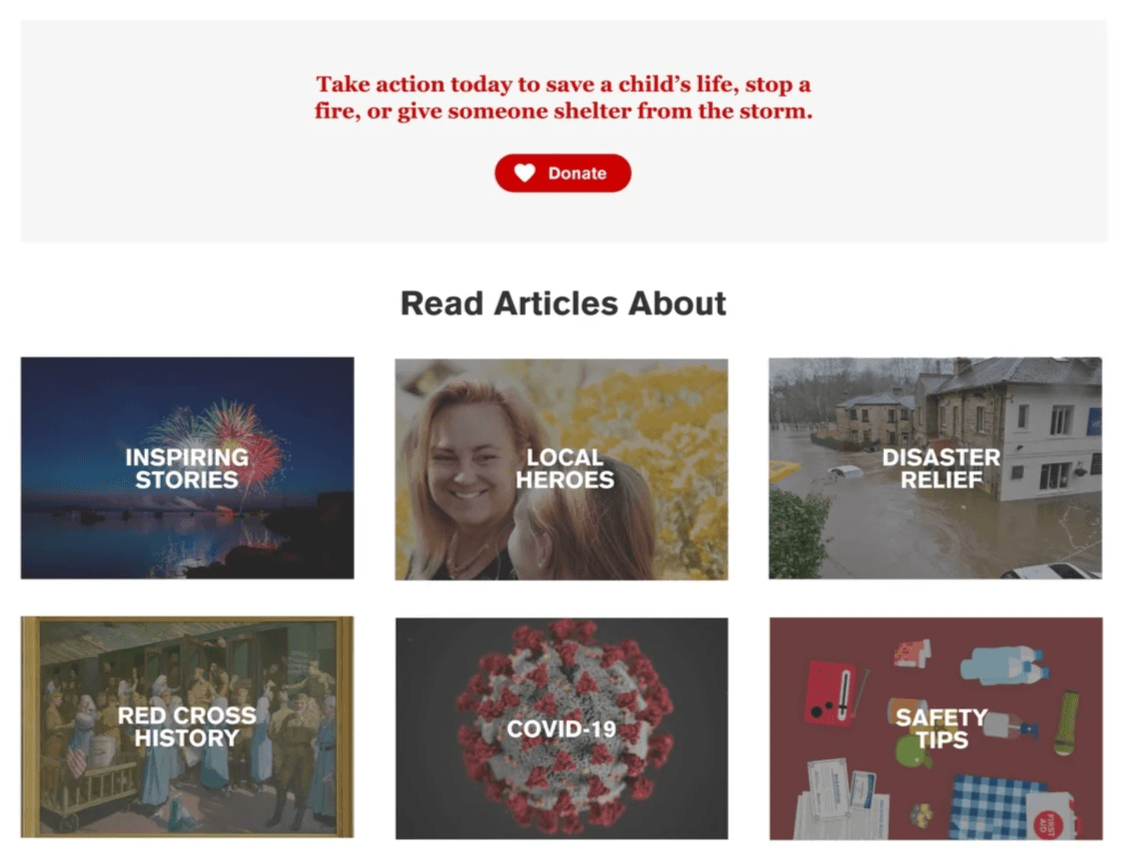Click the coronavirus particle image
This screenshot has height=860, width=1128.
tap(563, 728)
